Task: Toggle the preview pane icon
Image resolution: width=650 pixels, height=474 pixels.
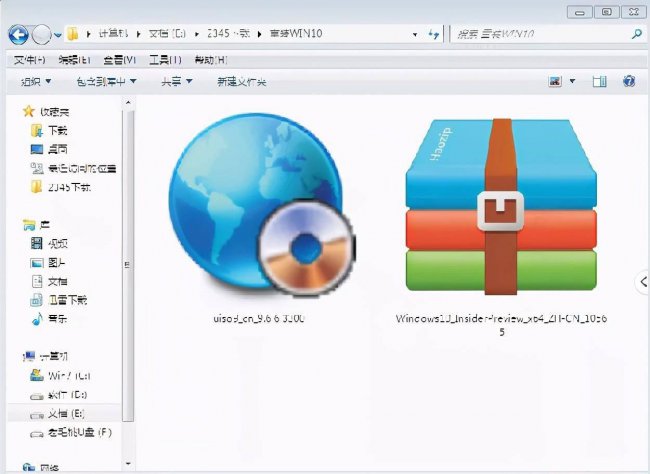Action: [x=599, y=81]
